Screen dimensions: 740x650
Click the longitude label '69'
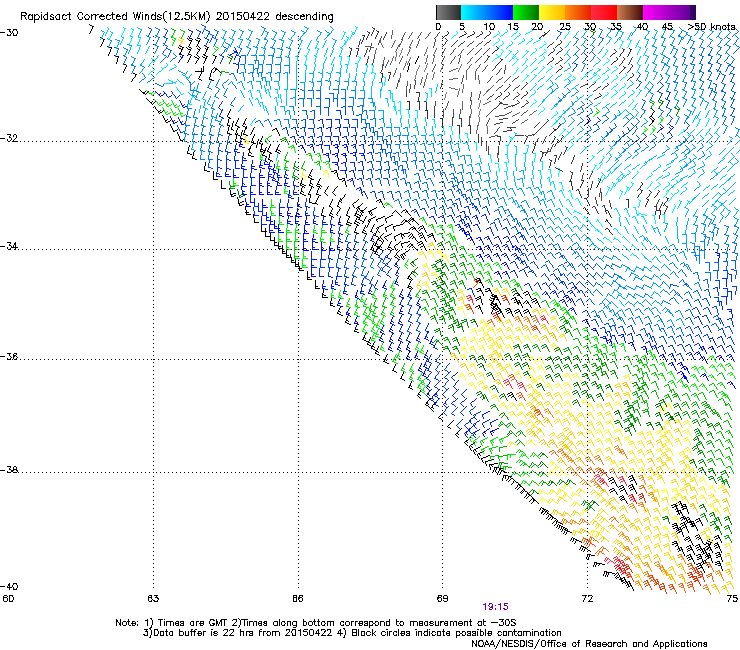coord(442,599)
